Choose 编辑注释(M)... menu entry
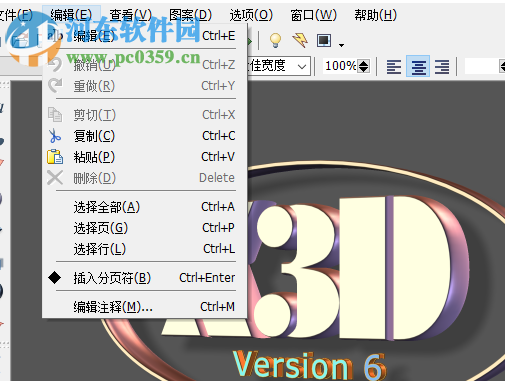 pos(145,307)
